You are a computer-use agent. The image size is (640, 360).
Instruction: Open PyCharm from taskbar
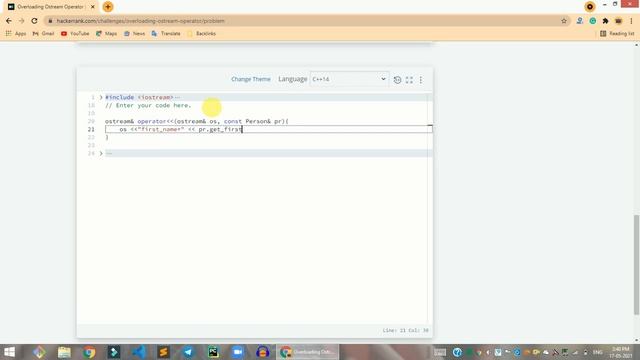tap(213, 352)
